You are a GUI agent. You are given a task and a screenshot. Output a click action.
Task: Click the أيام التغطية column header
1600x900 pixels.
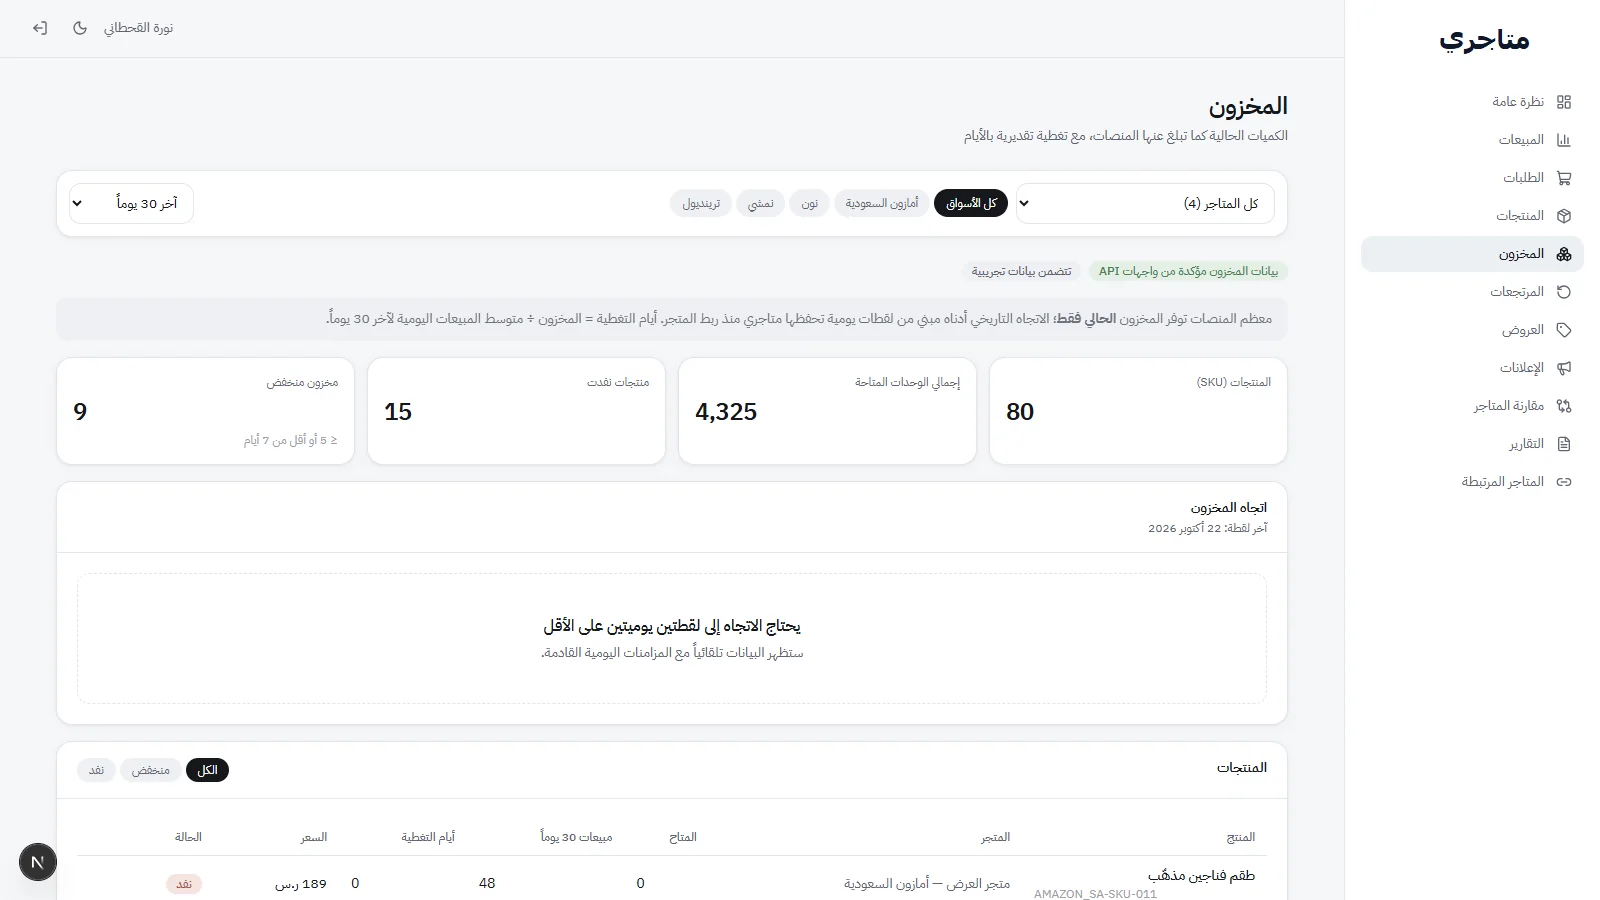(428, 837)
